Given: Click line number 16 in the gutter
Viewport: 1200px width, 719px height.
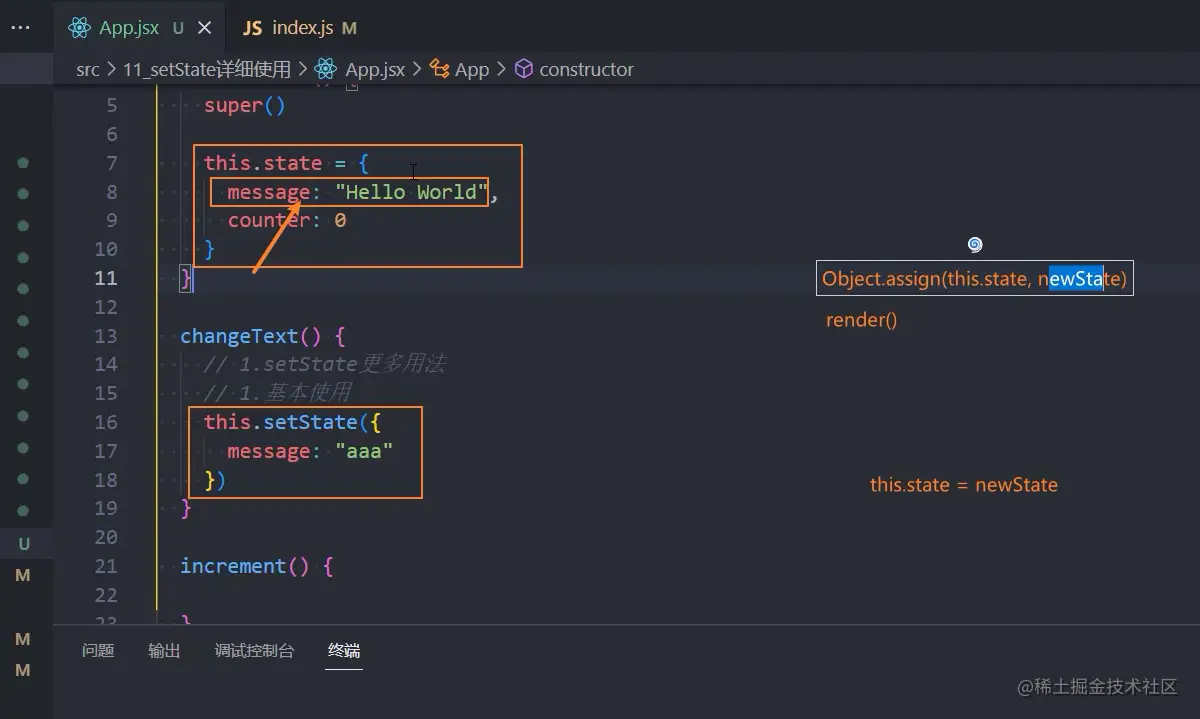Looking at the screenshot, I should click(106, 422).
